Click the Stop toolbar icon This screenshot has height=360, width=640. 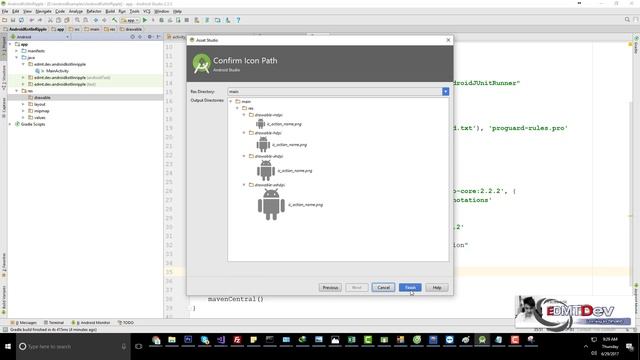click(x=187, y=20)
